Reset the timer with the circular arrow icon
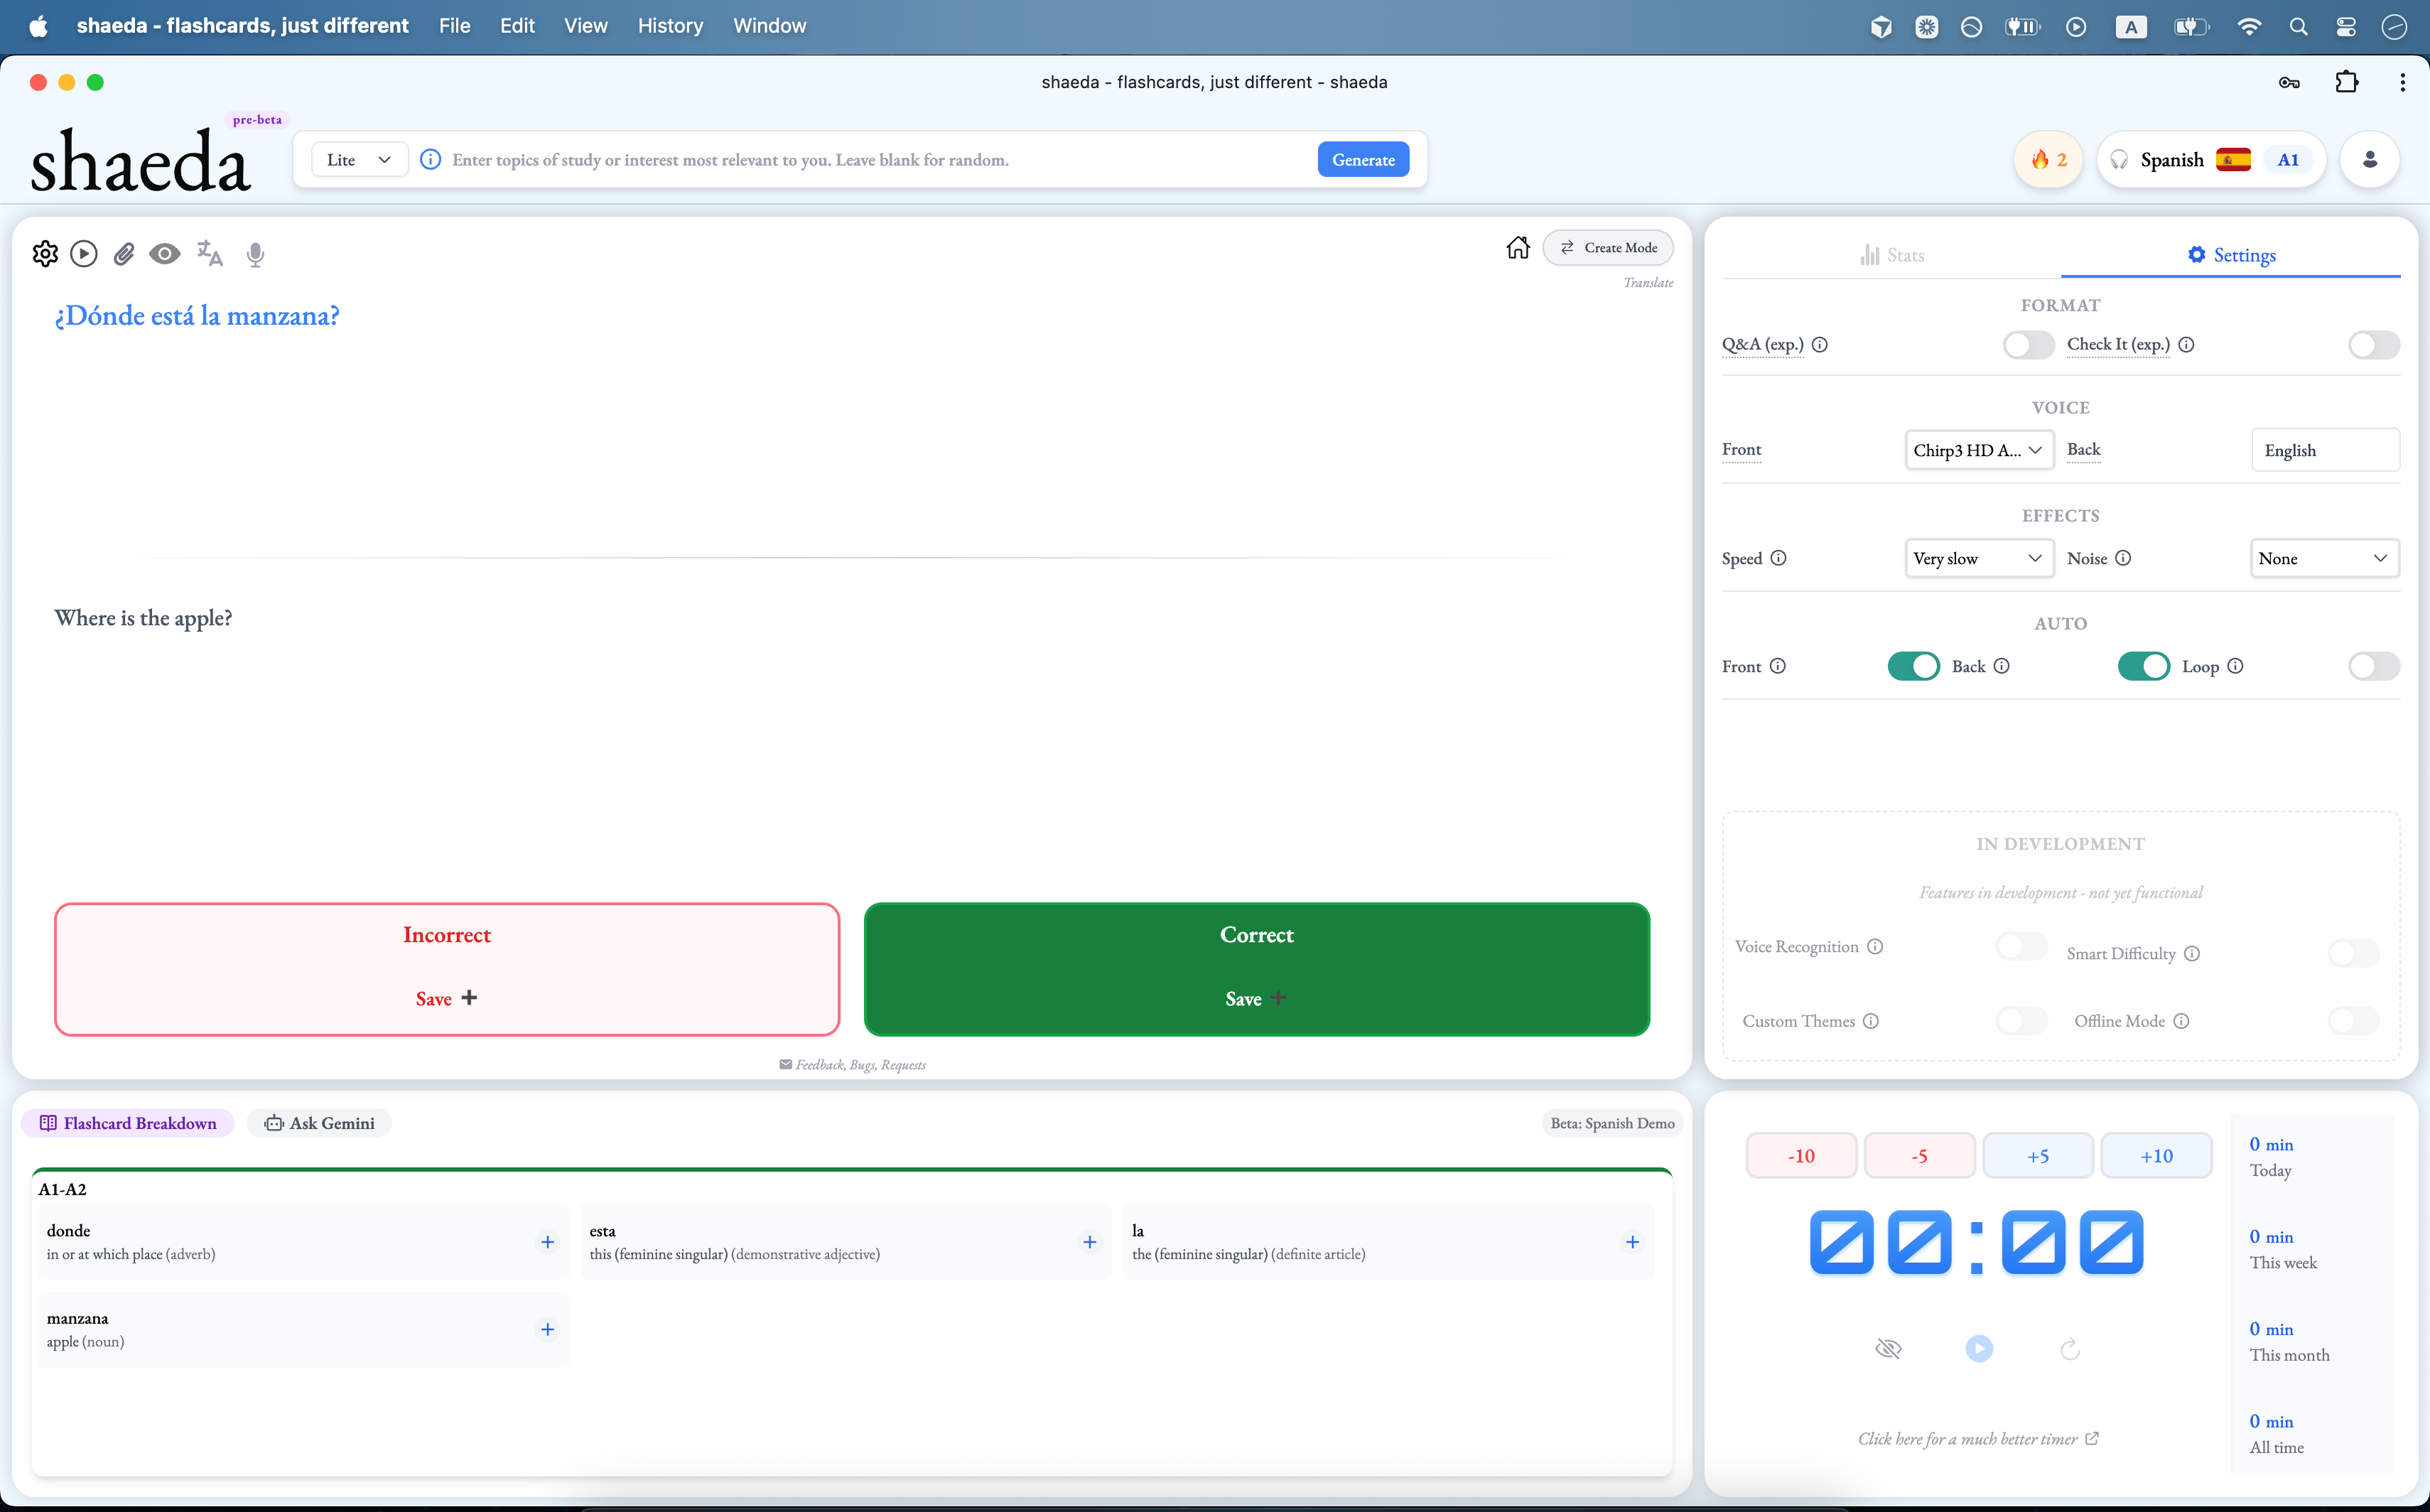Viewport: 2430px width, 1512px height. (x=2069, y=1349)
